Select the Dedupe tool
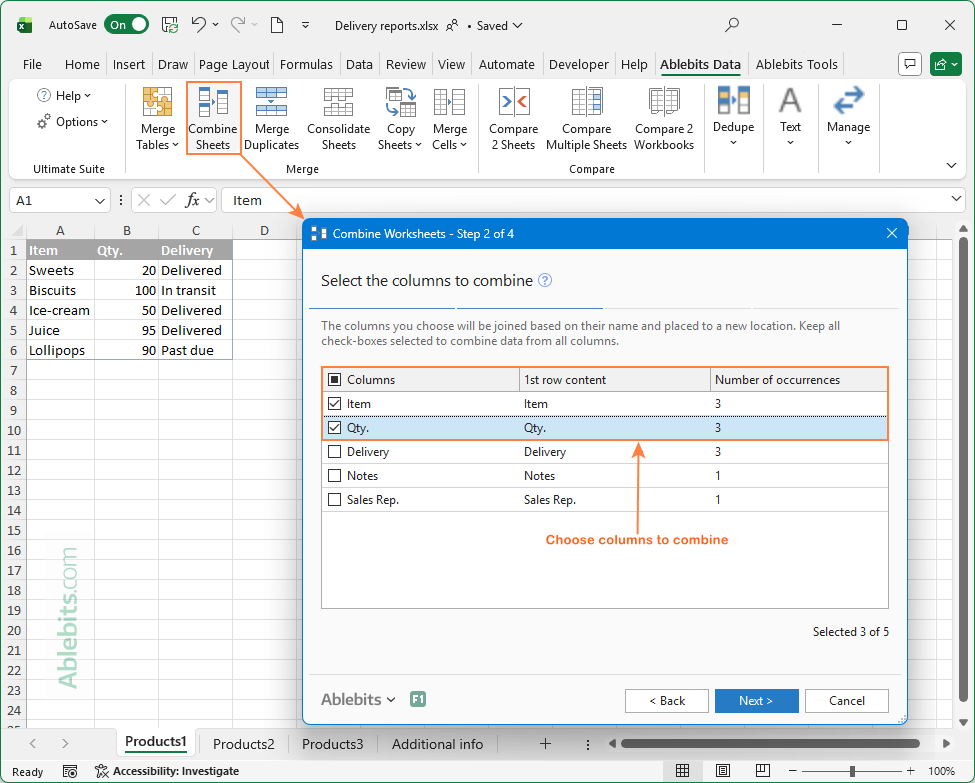Image resolution: width=975 pixels, height=783 pixels. [733, 118]
